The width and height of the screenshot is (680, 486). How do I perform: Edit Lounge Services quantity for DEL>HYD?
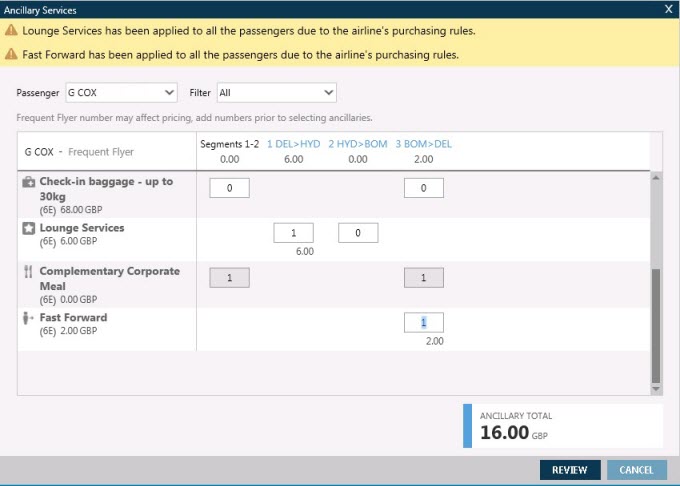point(293,233)
